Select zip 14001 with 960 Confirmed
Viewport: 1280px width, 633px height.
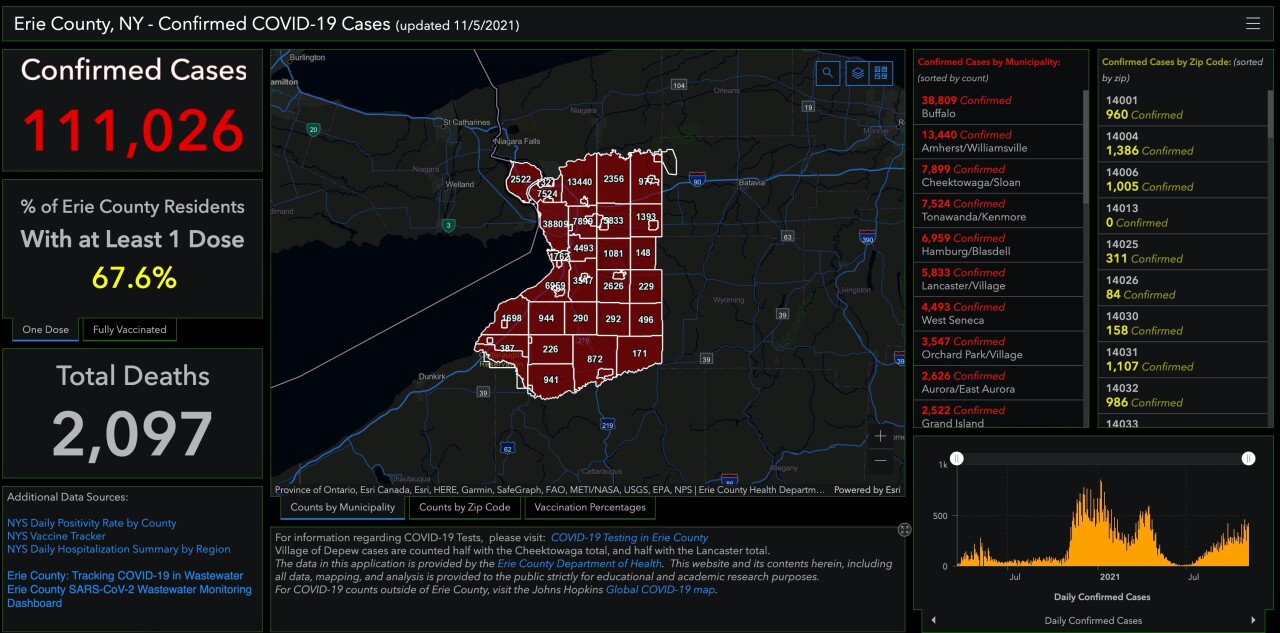(1184, 108)
